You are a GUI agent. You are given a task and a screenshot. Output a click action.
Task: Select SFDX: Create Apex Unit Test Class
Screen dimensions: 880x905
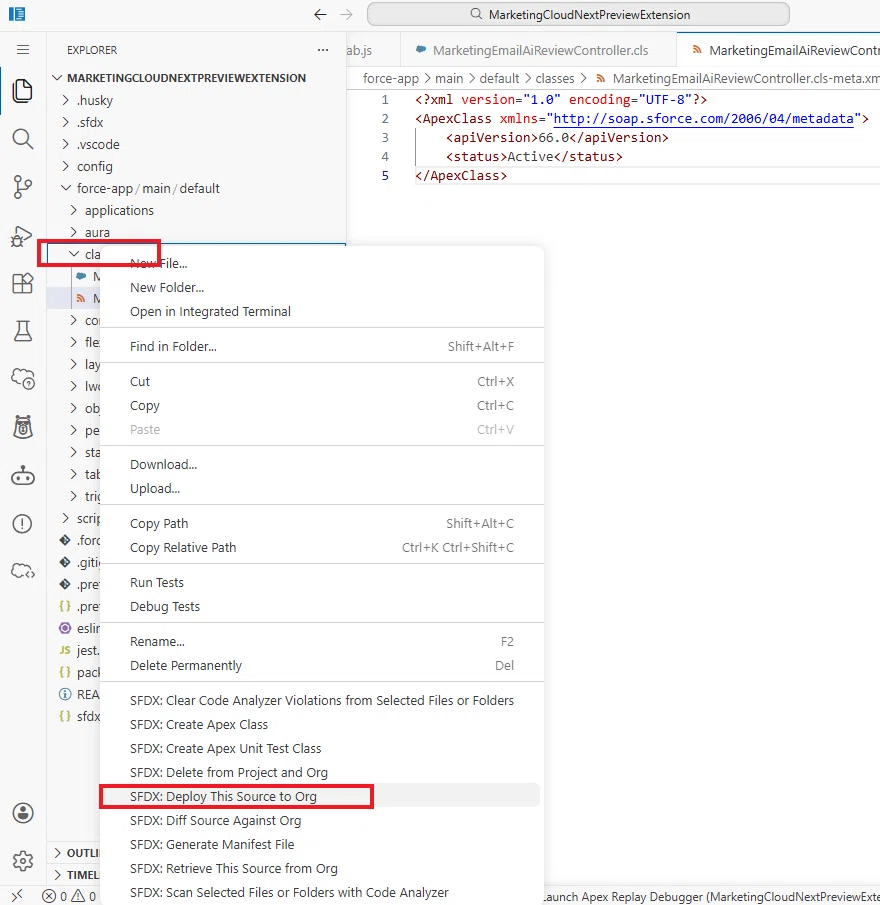coord(322,749)
